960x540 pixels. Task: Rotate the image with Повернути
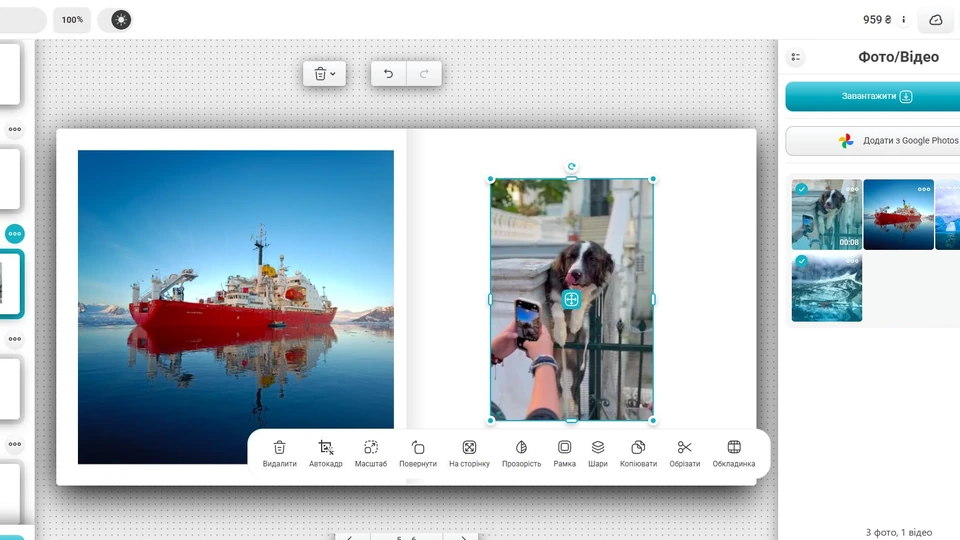(418, 454)
